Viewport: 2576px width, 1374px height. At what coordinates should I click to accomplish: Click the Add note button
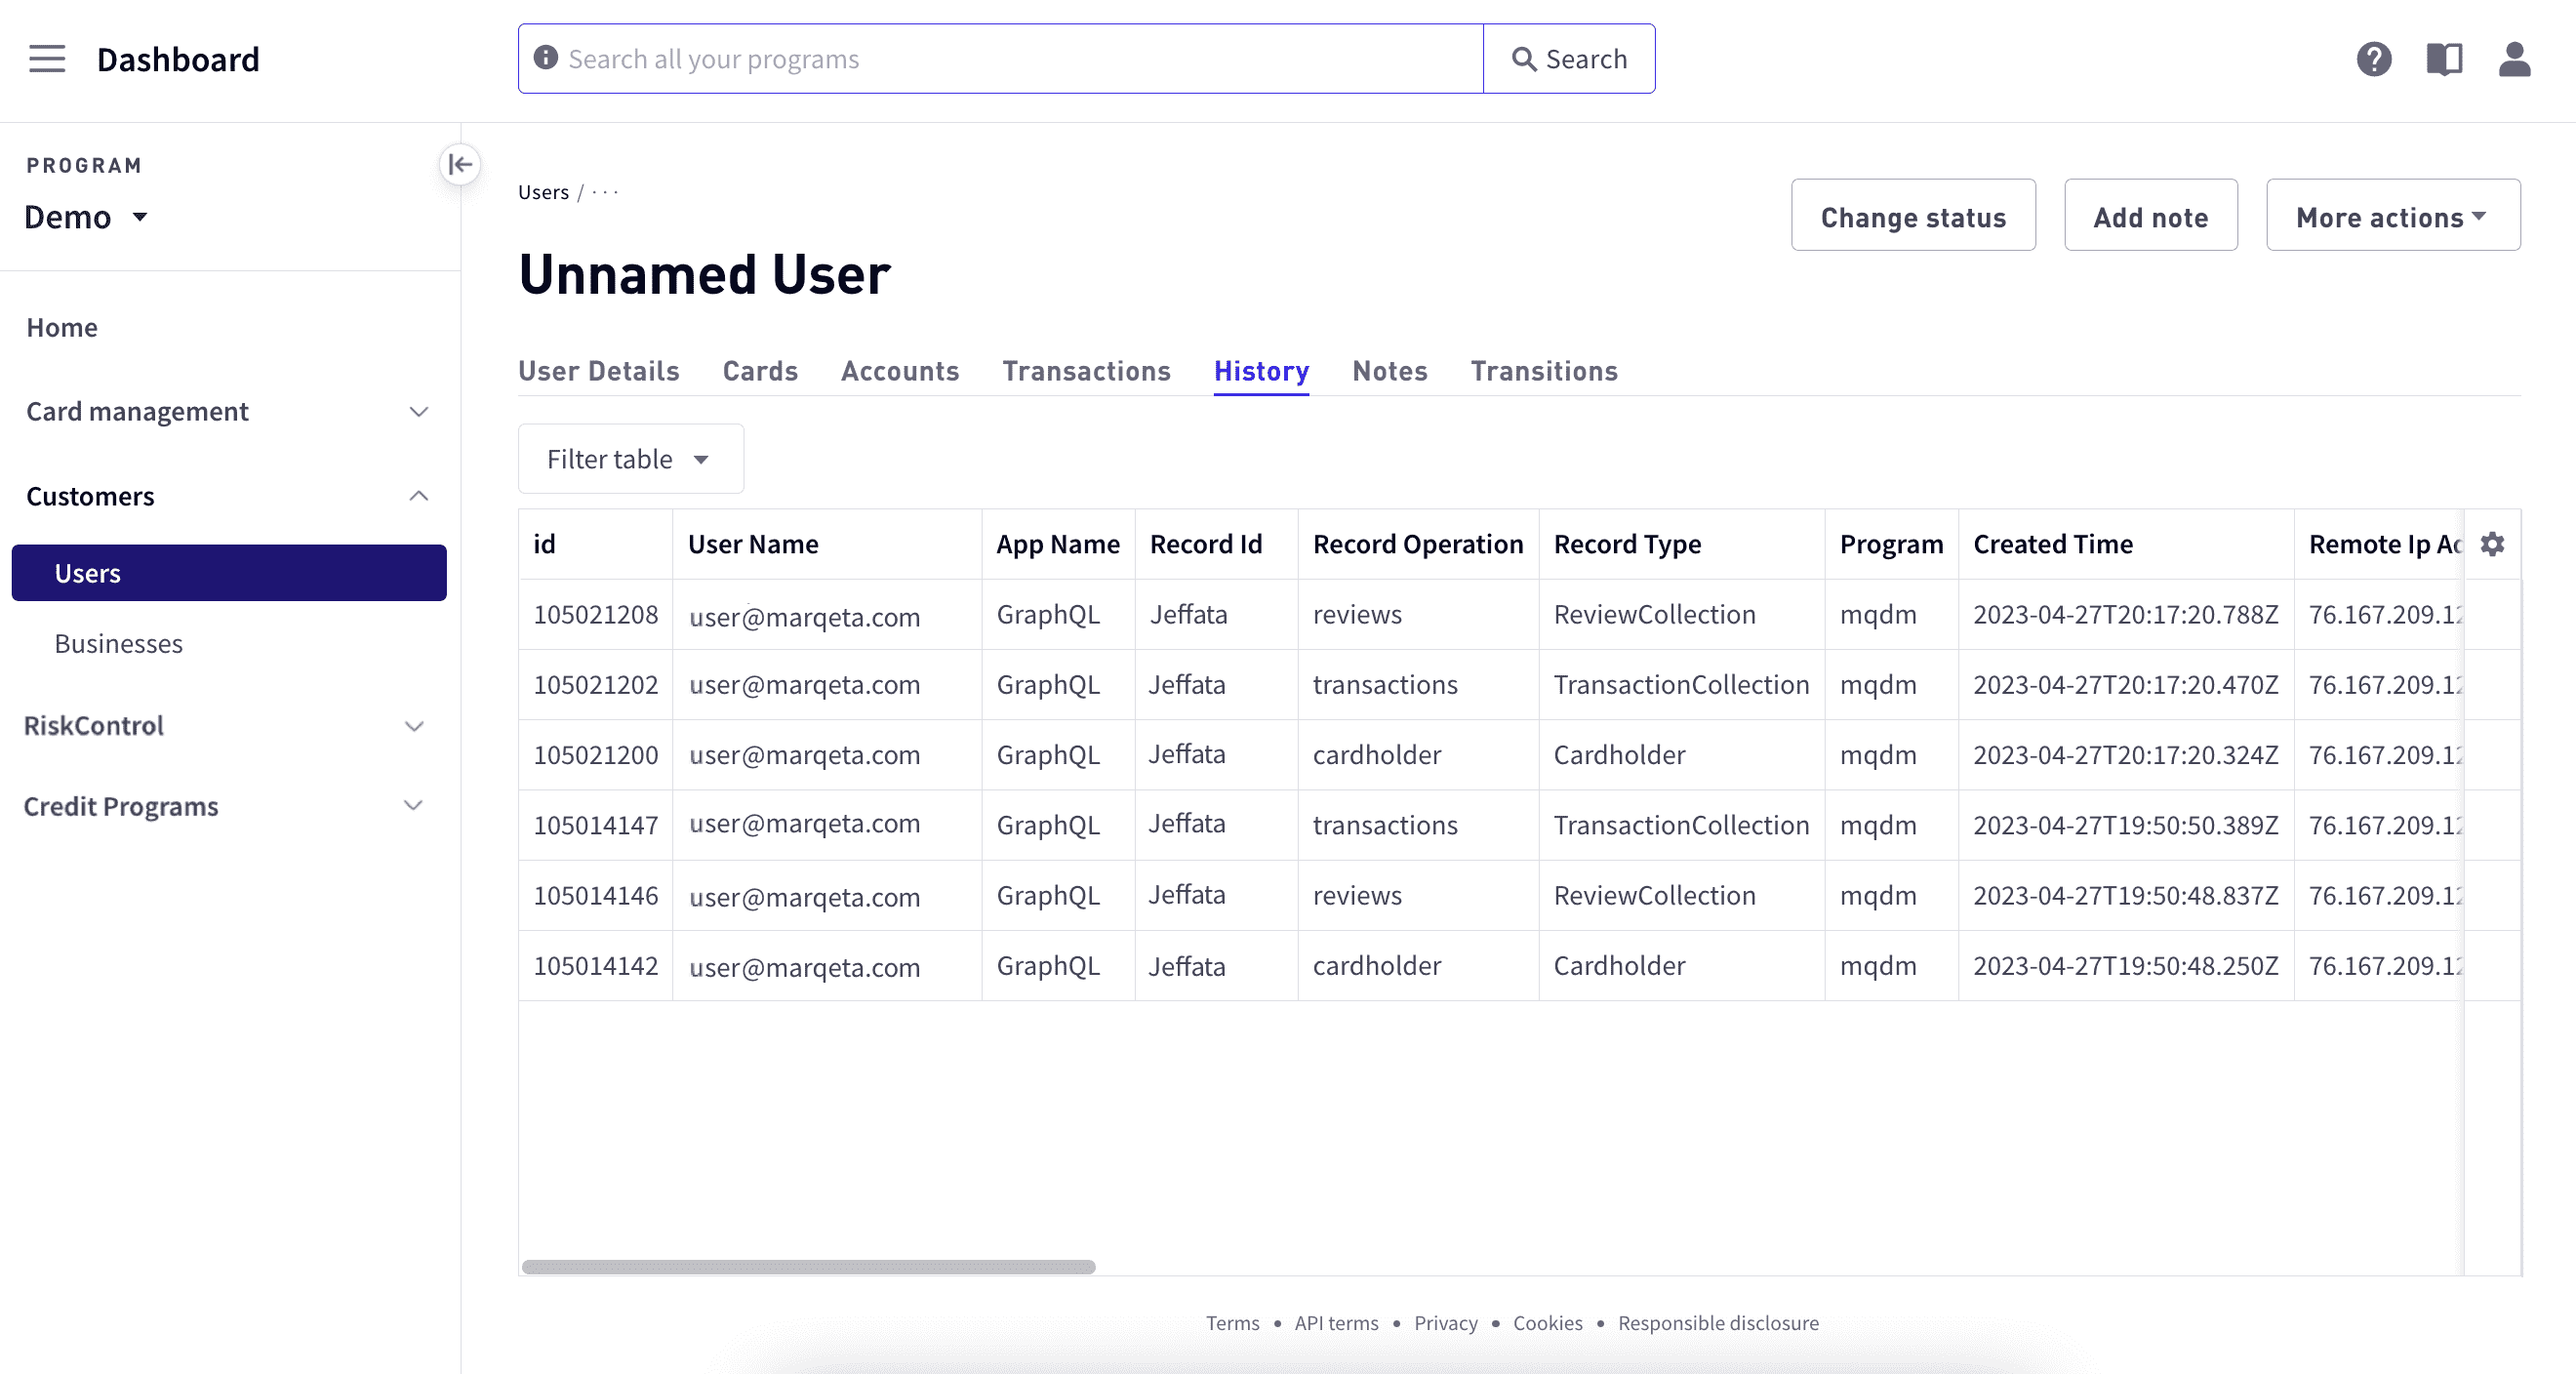point(2150,216)
